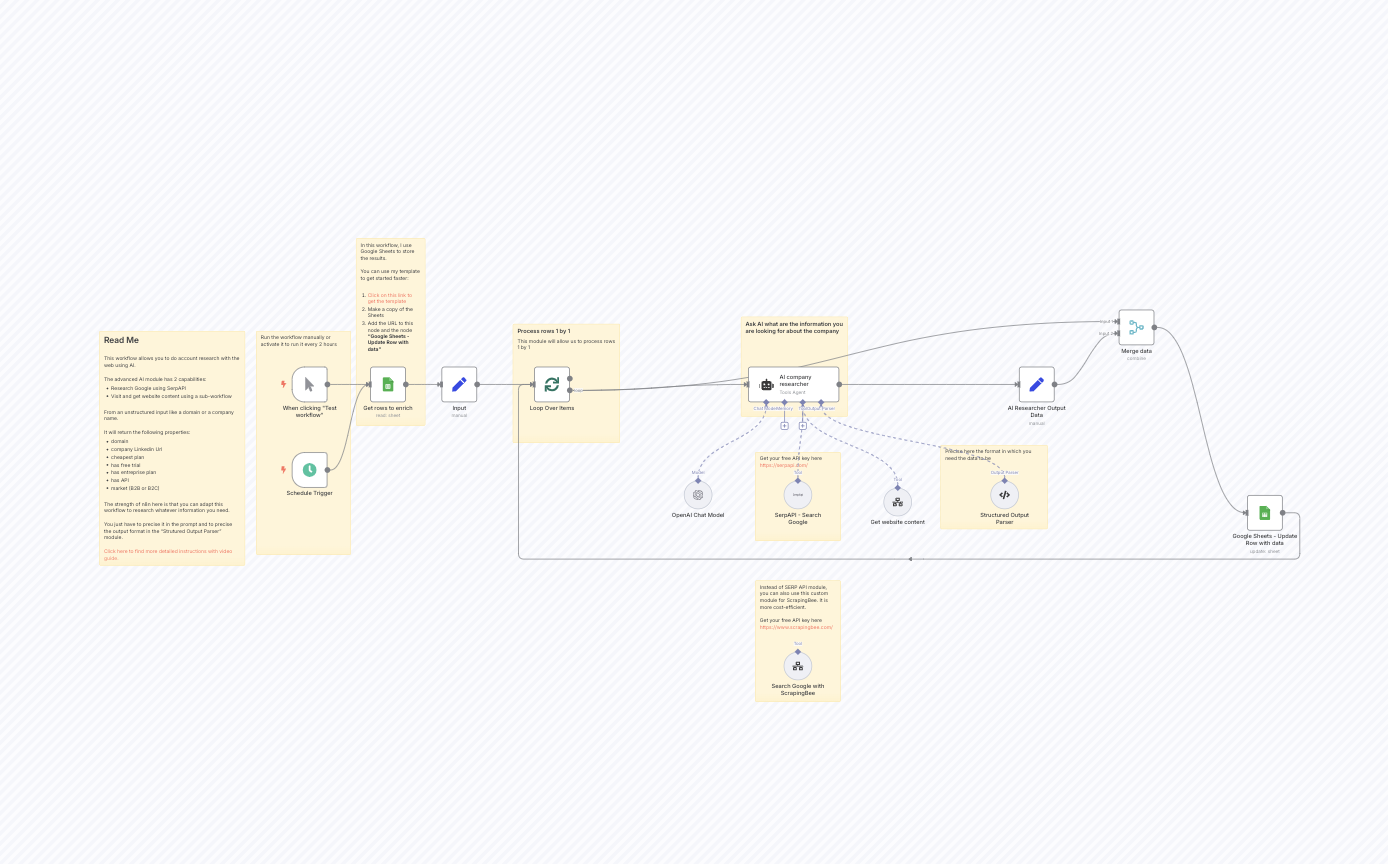Click output handle of AI company researcher node
This screenshot has height=864, width=1388.
click(840, 384)
